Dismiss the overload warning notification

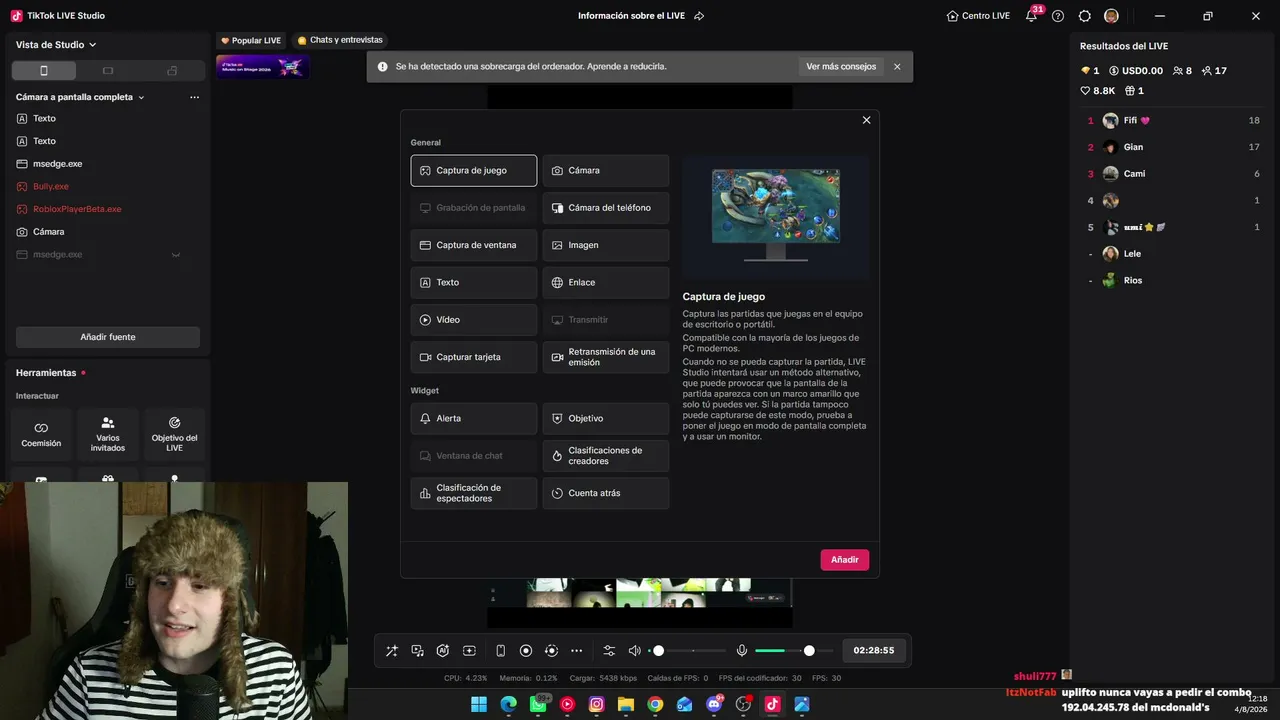(x=897, y=67)
